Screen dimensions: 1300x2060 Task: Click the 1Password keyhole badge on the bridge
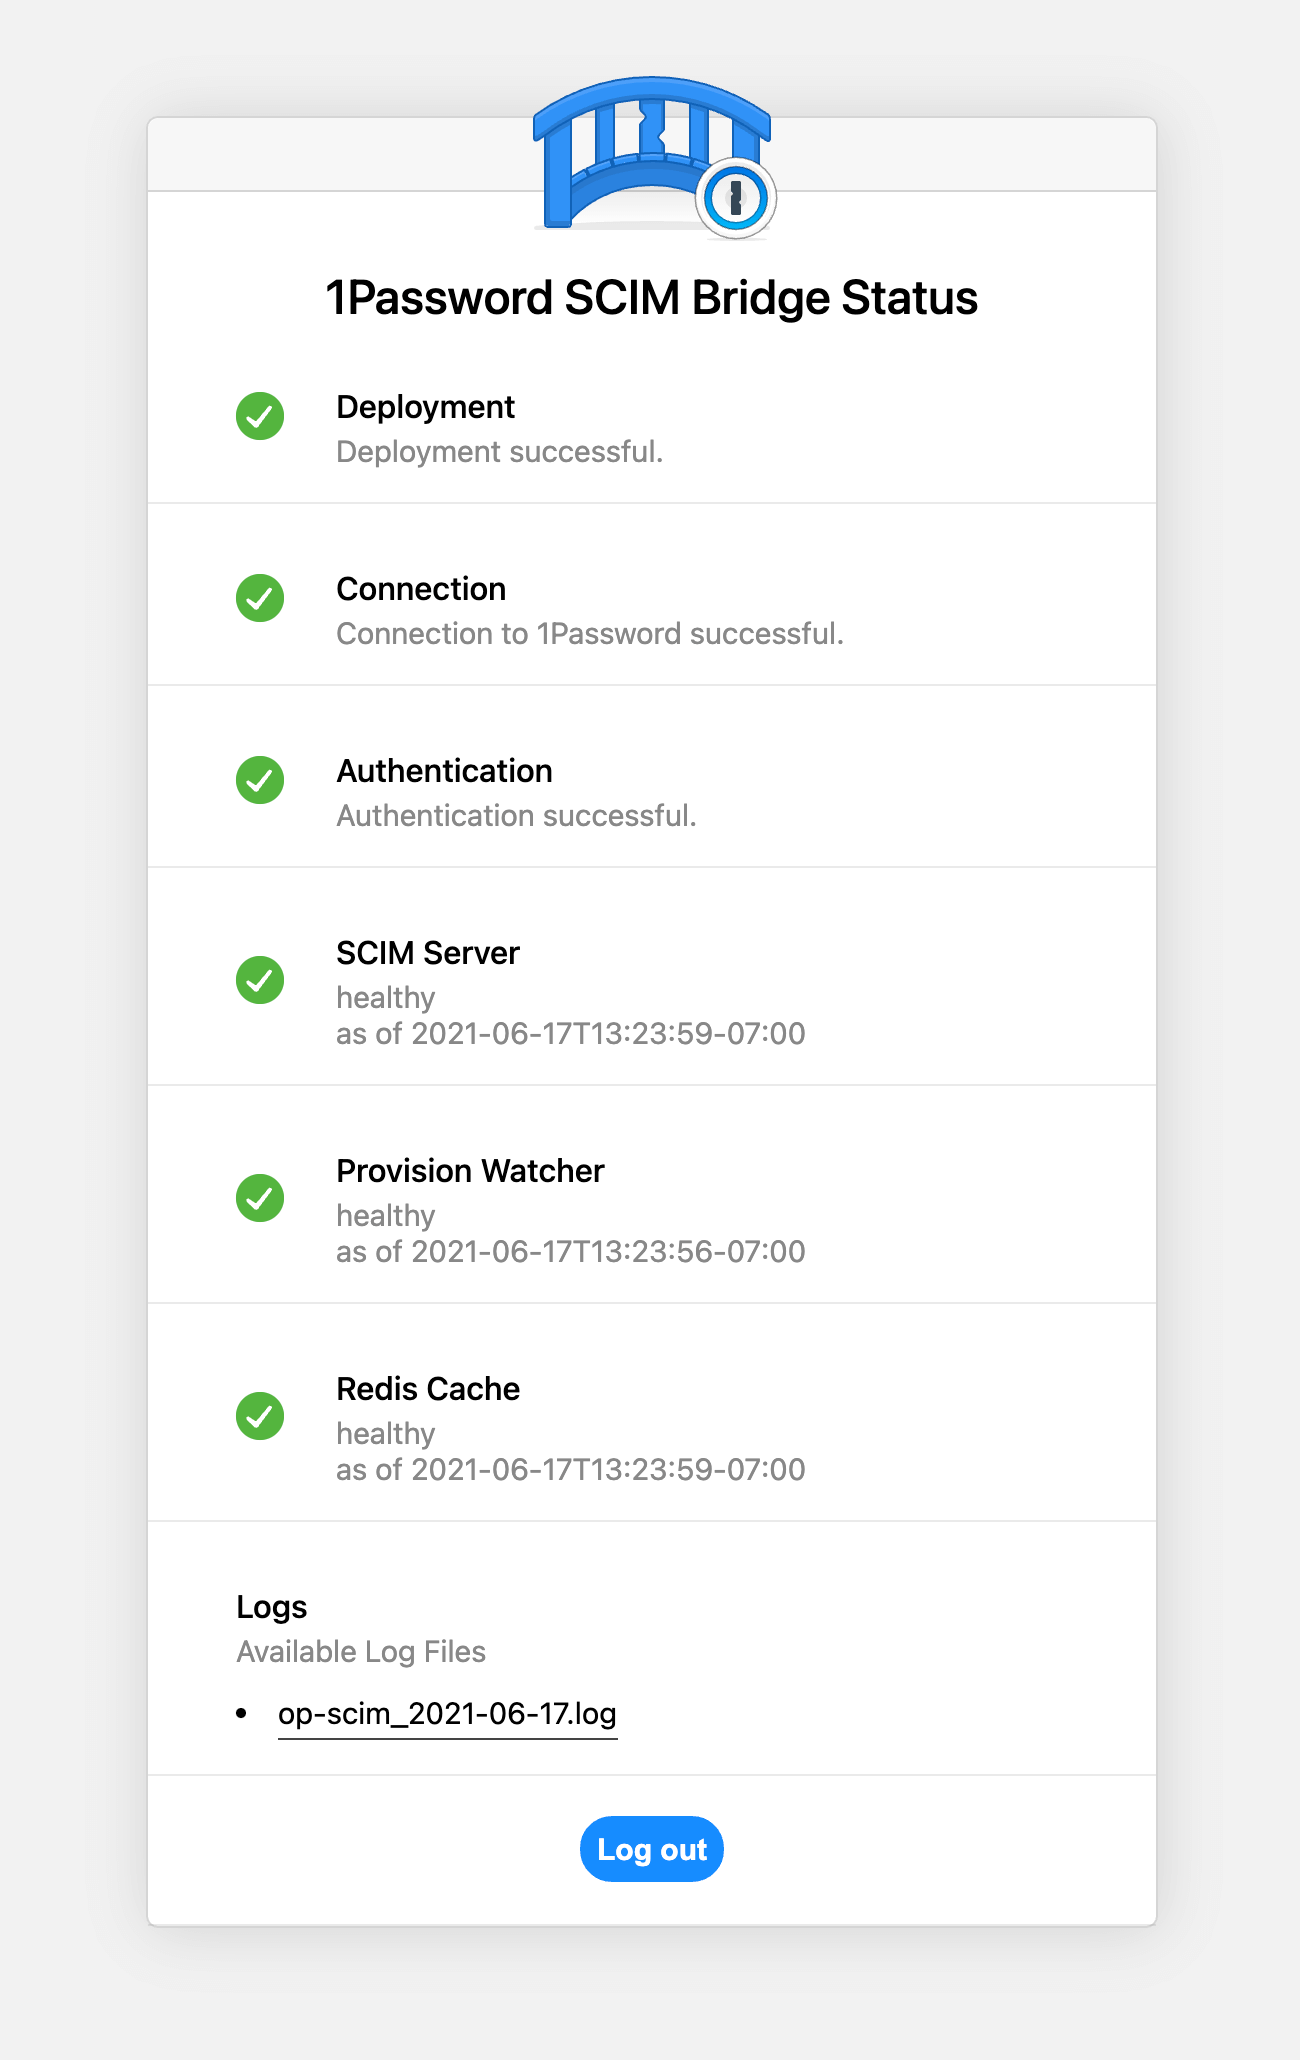coord(736,198)
